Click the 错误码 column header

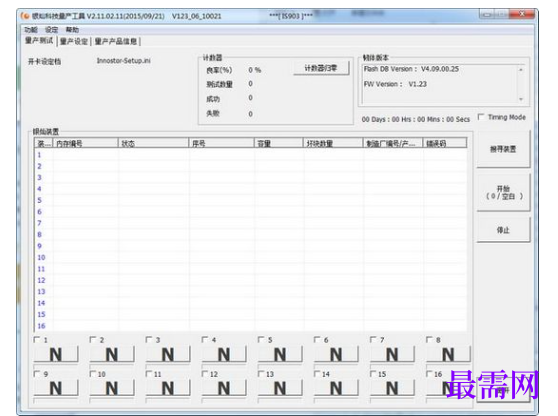click(444, 143)
